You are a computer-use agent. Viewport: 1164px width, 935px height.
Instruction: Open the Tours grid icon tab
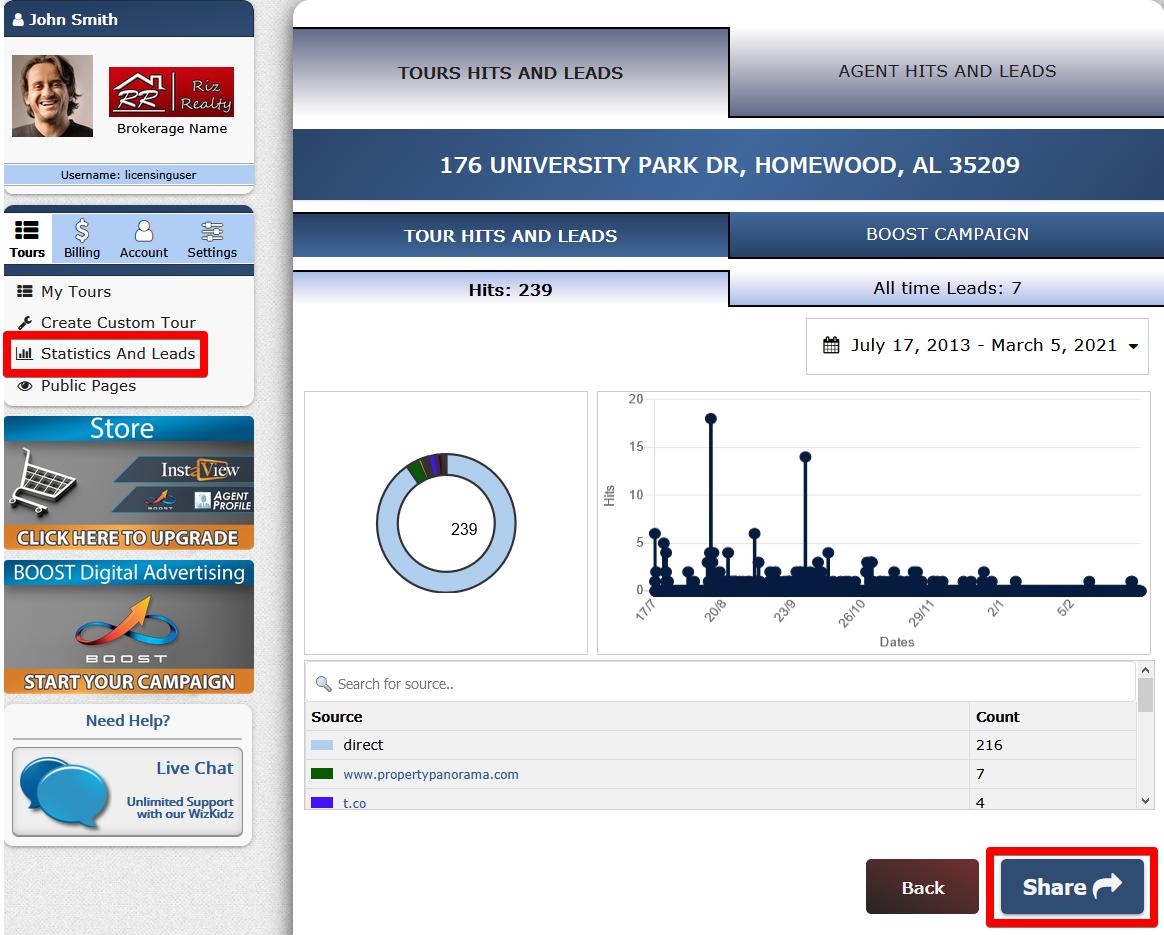tap(27, 240)
